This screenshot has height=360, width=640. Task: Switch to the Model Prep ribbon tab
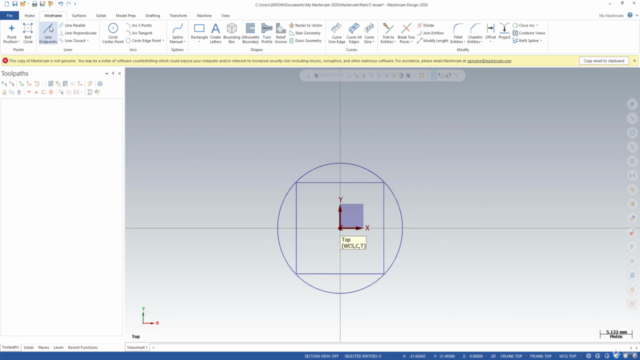125,16
